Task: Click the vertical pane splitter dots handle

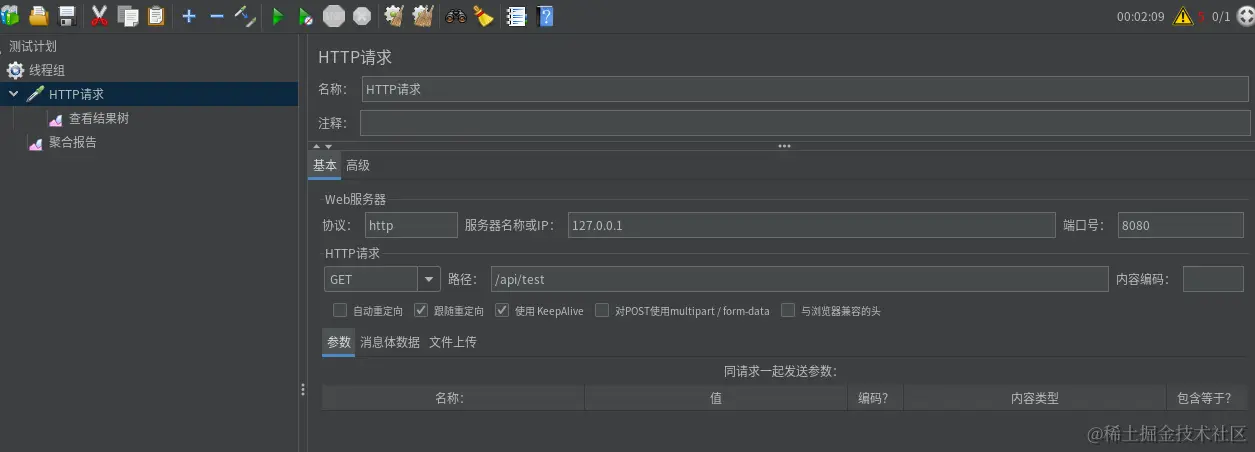Action: pyautogui.click(x=303, y=390)
